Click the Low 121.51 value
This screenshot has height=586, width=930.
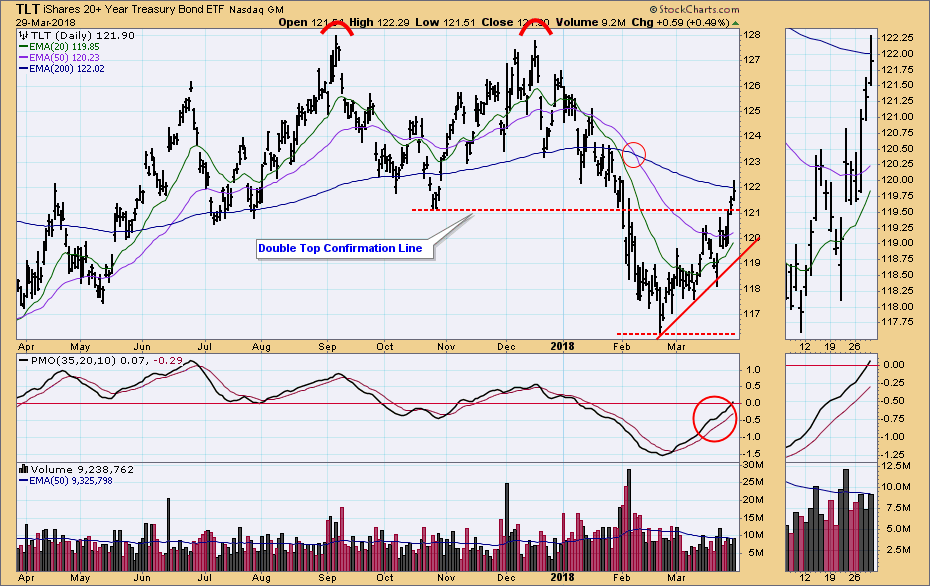pyautogui.click(x=445, y=23)
